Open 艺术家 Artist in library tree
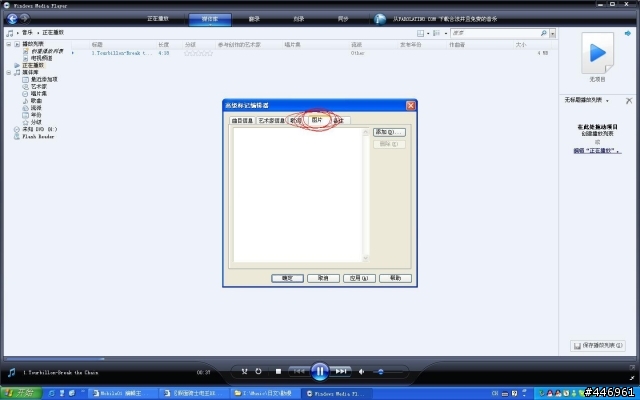The width and height of the screenshot is (640, 400). (x=39, y=87)
